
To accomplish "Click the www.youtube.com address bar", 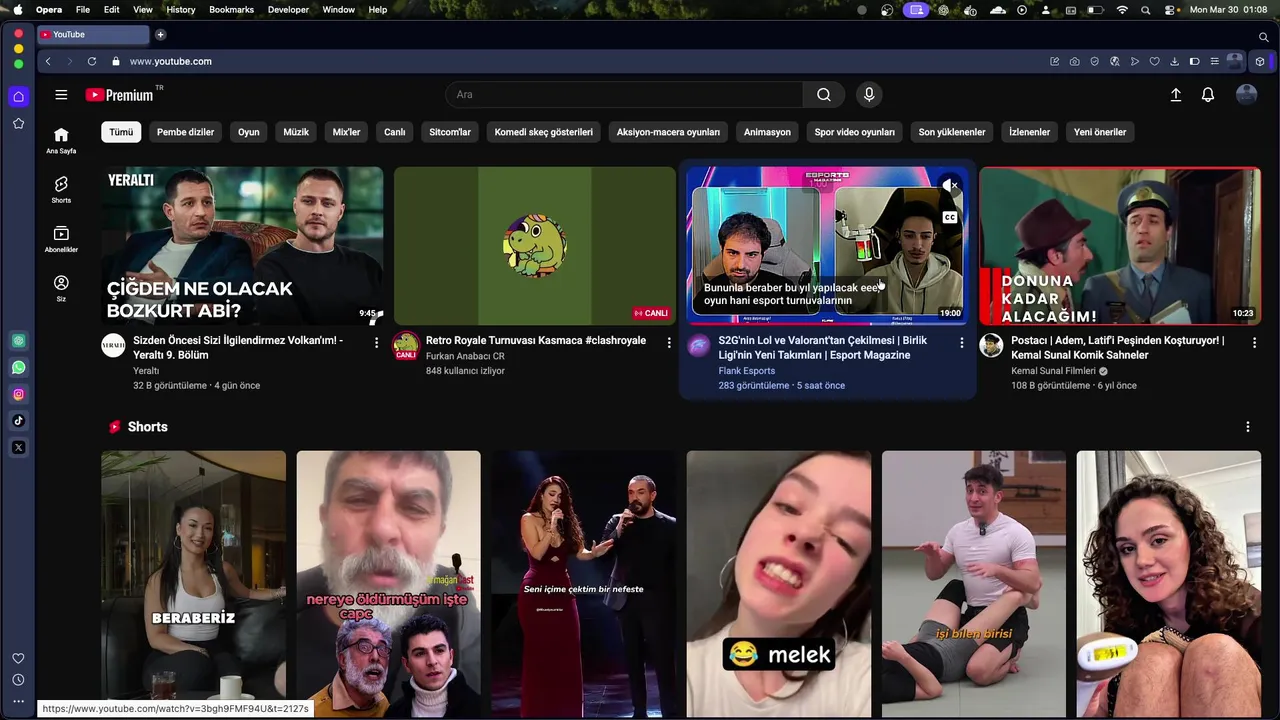I will pos(170,61).
